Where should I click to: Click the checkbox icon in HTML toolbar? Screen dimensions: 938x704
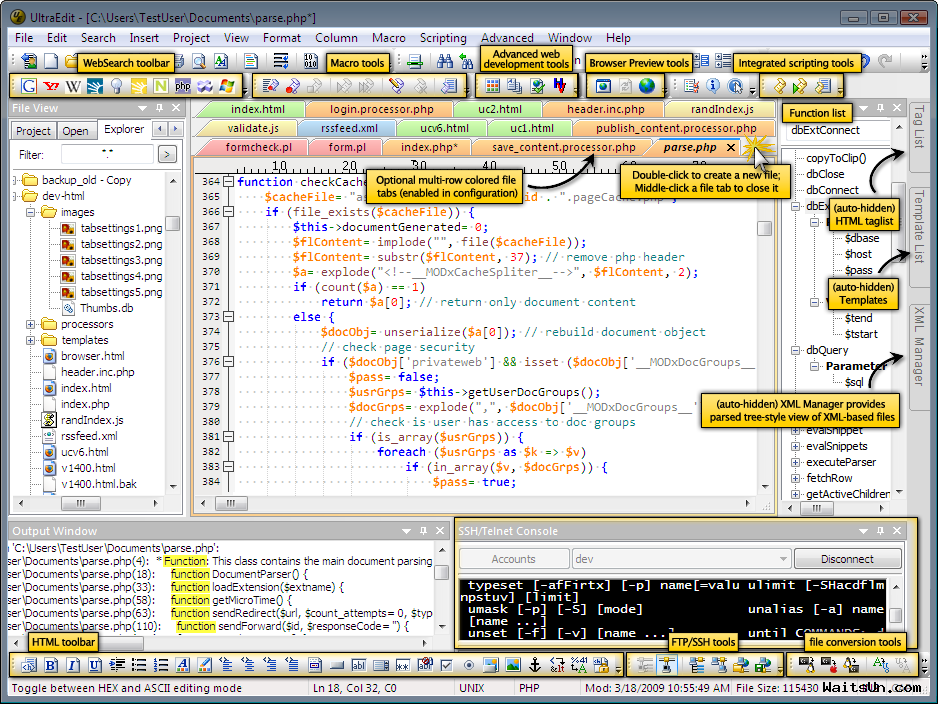pyautogui.click(x=446, y=665)
